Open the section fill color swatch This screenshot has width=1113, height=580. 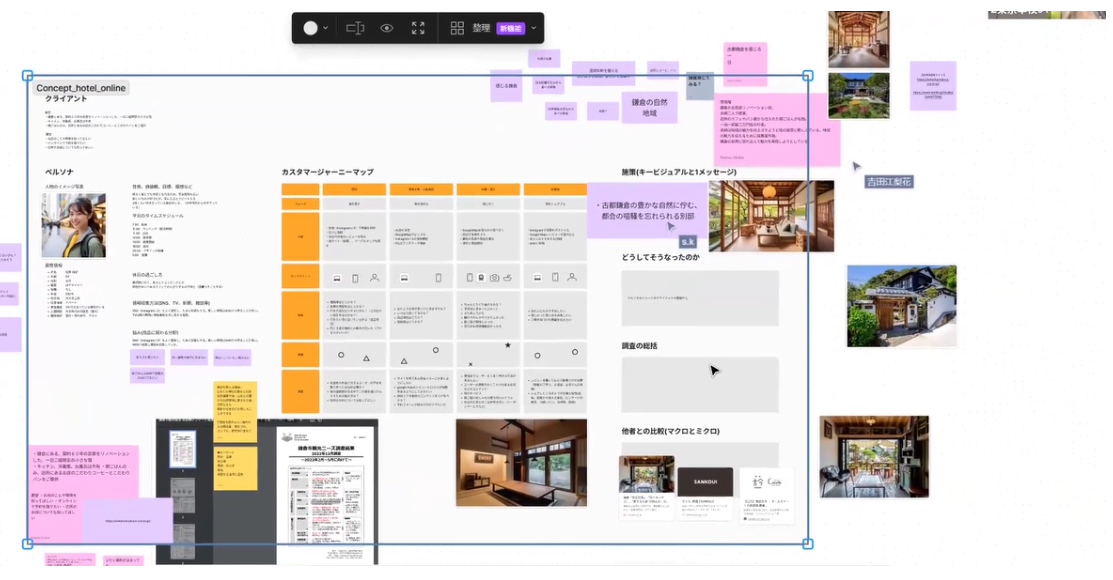pyautogui.click(x=310, y=28)
